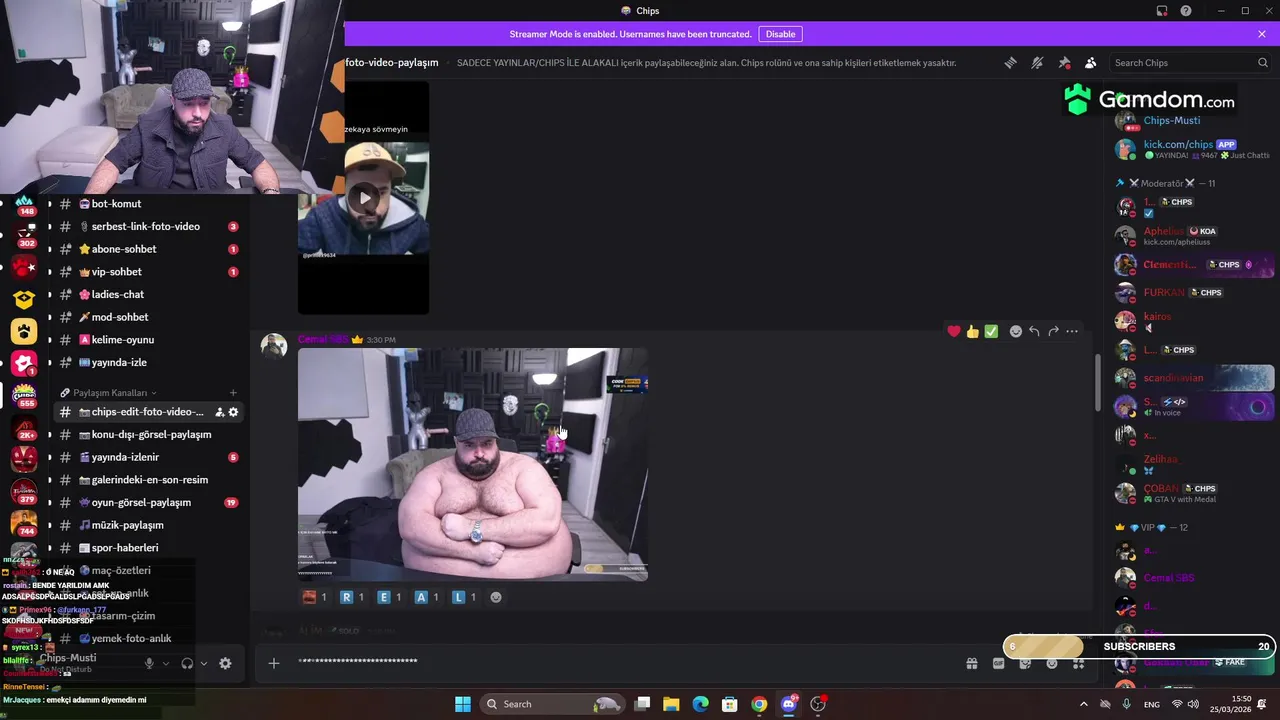Open spor-haberleri channel
The height and width of the screenshot is (720, 1280).
148,548
